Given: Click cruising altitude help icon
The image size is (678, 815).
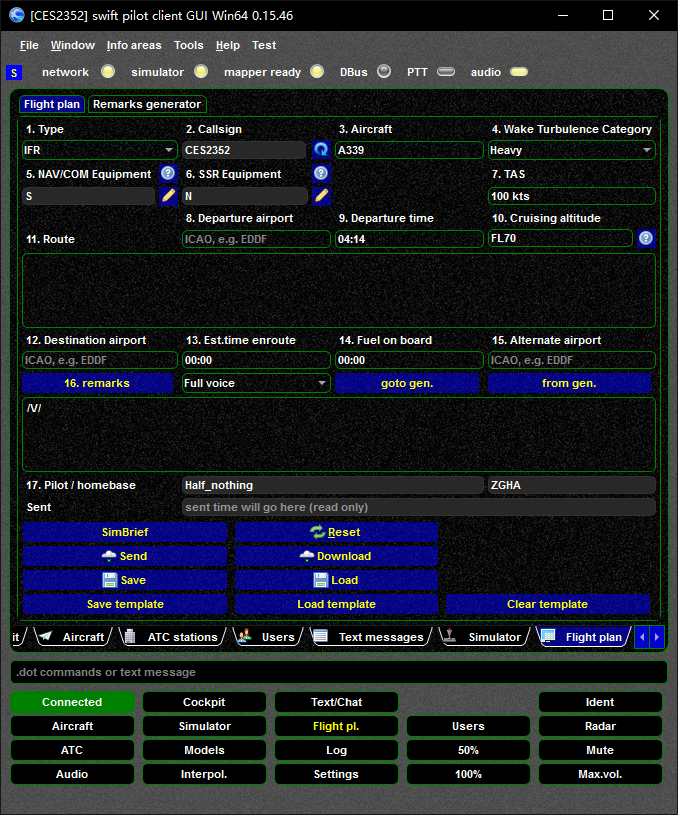Looking at the screenshot, I should 646,238.
